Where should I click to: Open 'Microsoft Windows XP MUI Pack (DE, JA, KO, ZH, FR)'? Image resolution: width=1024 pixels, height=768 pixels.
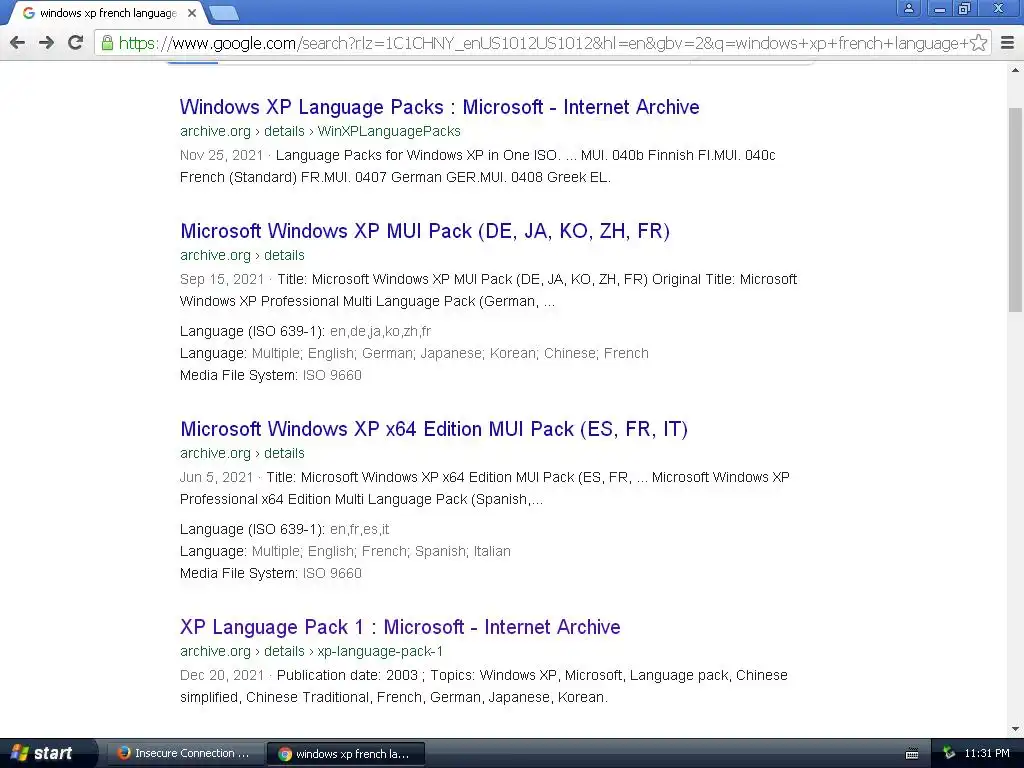click(425, 231)
